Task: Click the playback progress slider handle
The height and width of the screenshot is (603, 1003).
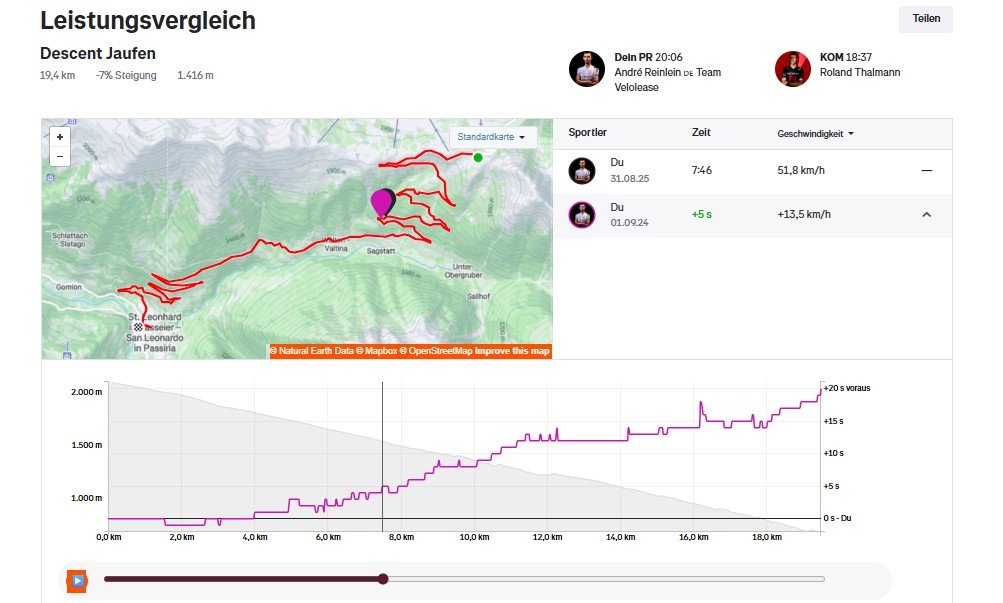Action: coord(383,579)
